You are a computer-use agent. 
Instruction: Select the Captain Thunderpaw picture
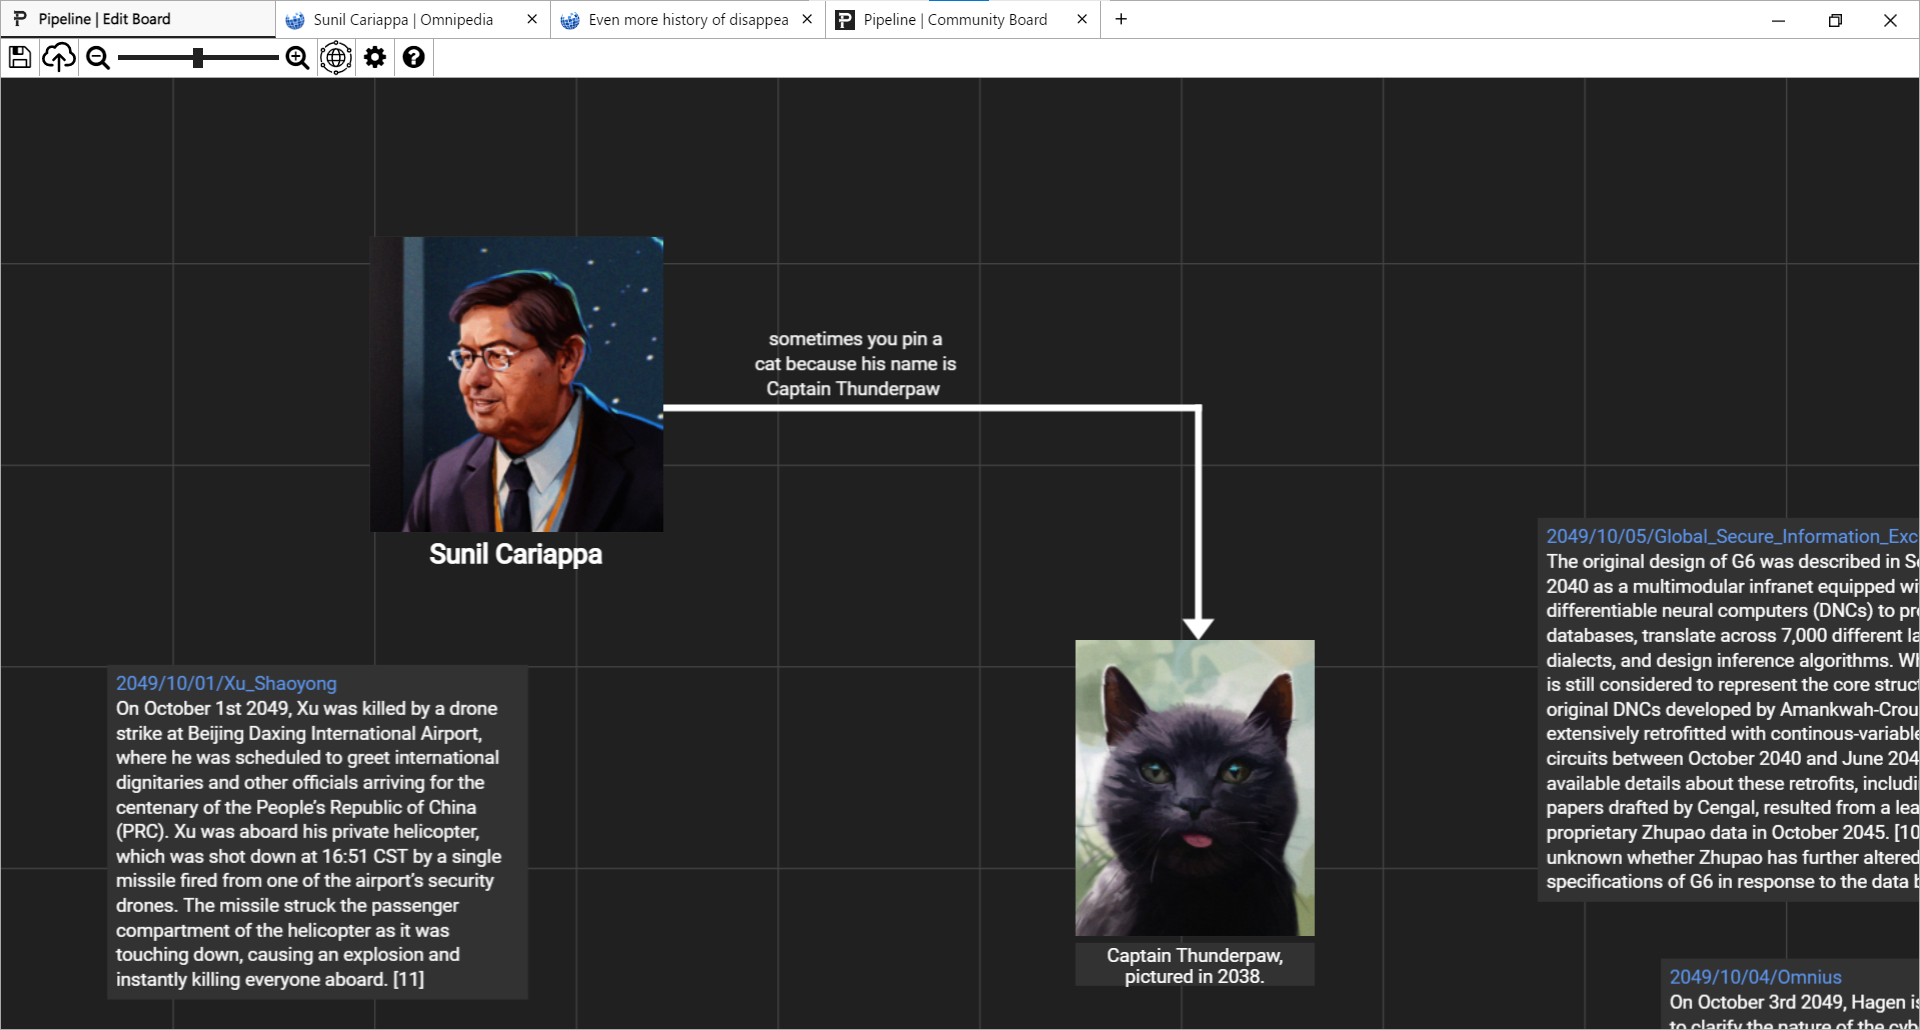[x=1194, y=787]
